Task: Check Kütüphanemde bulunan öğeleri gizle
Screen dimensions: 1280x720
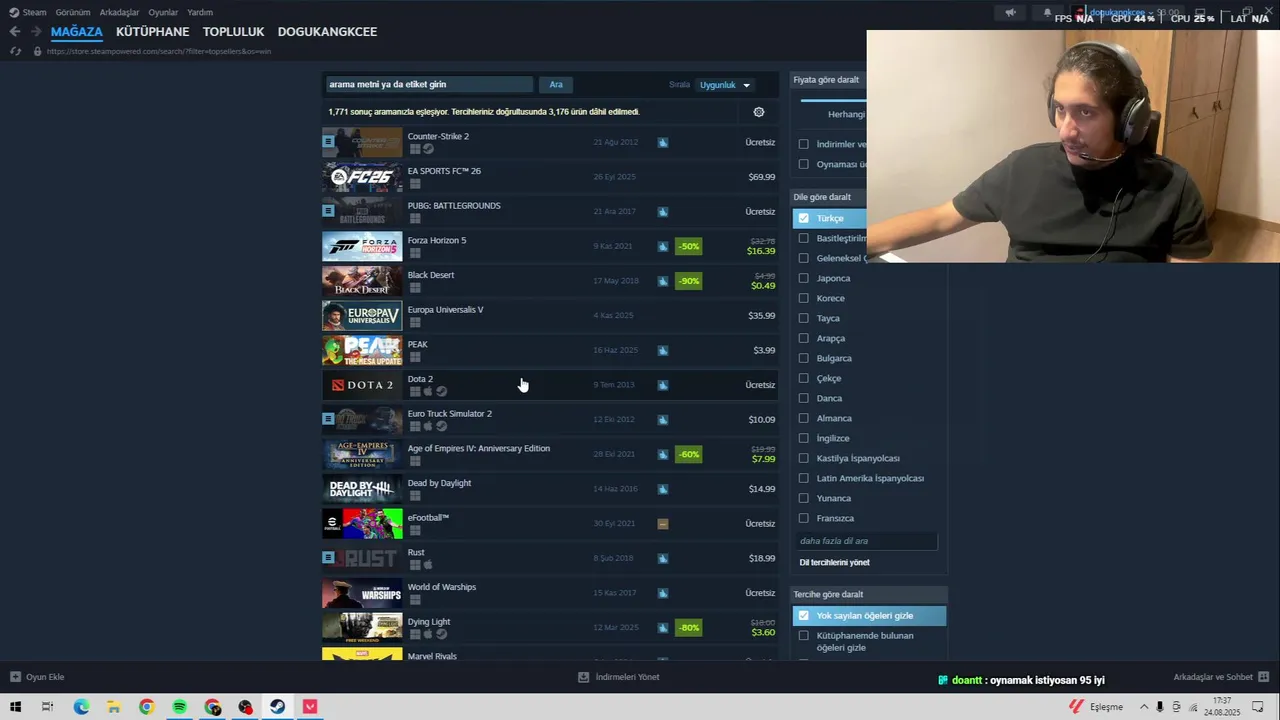Action: click(x=803, y=636)
